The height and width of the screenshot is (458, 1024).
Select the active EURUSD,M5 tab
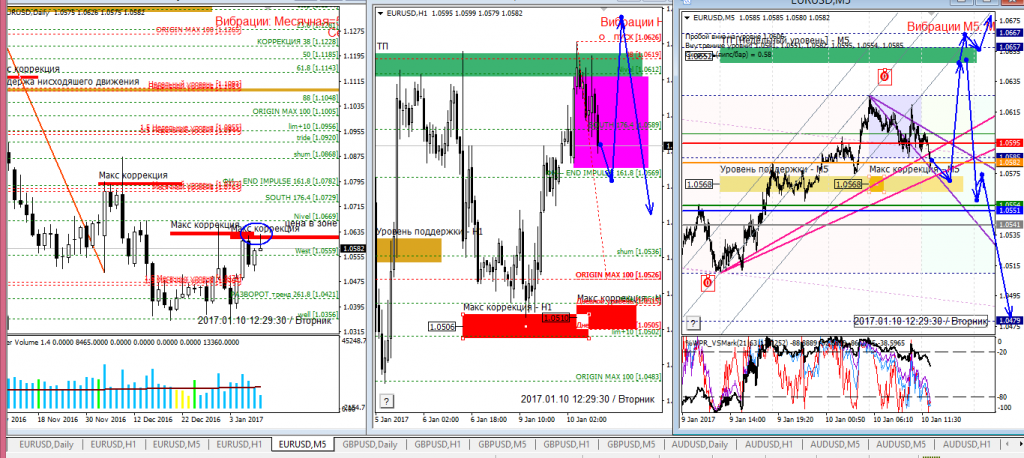click(302, 444)
